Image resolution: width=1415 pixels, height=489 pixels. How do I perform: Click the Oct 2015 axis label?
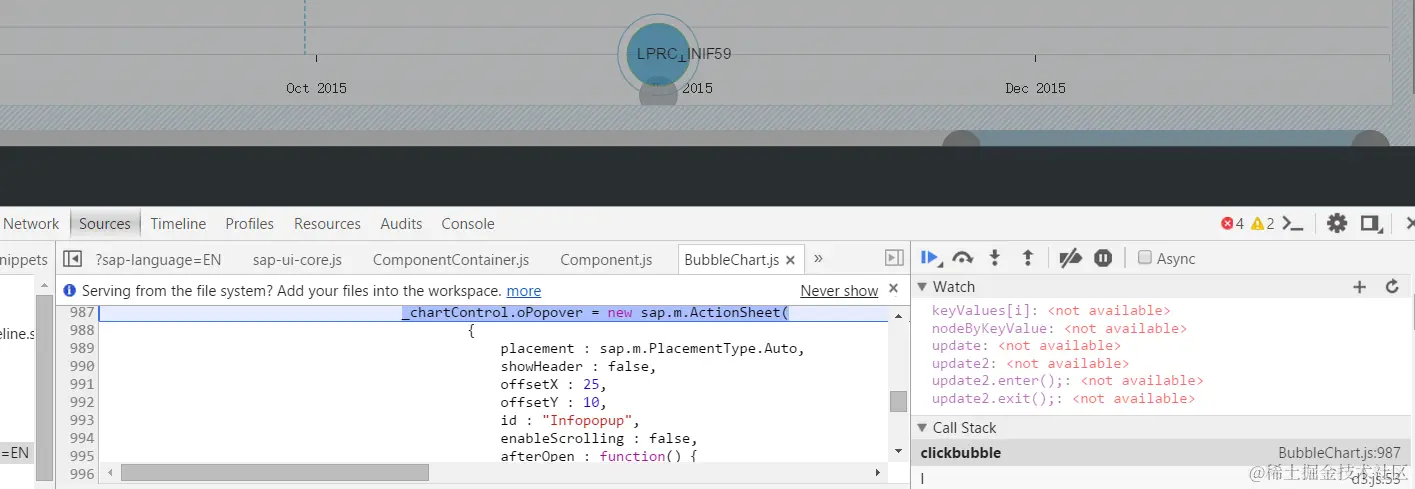tap(316, 88)
